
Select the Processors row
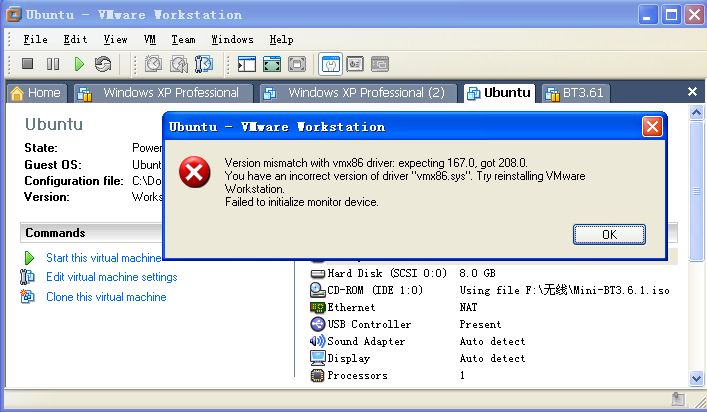[x=493, y=375]
